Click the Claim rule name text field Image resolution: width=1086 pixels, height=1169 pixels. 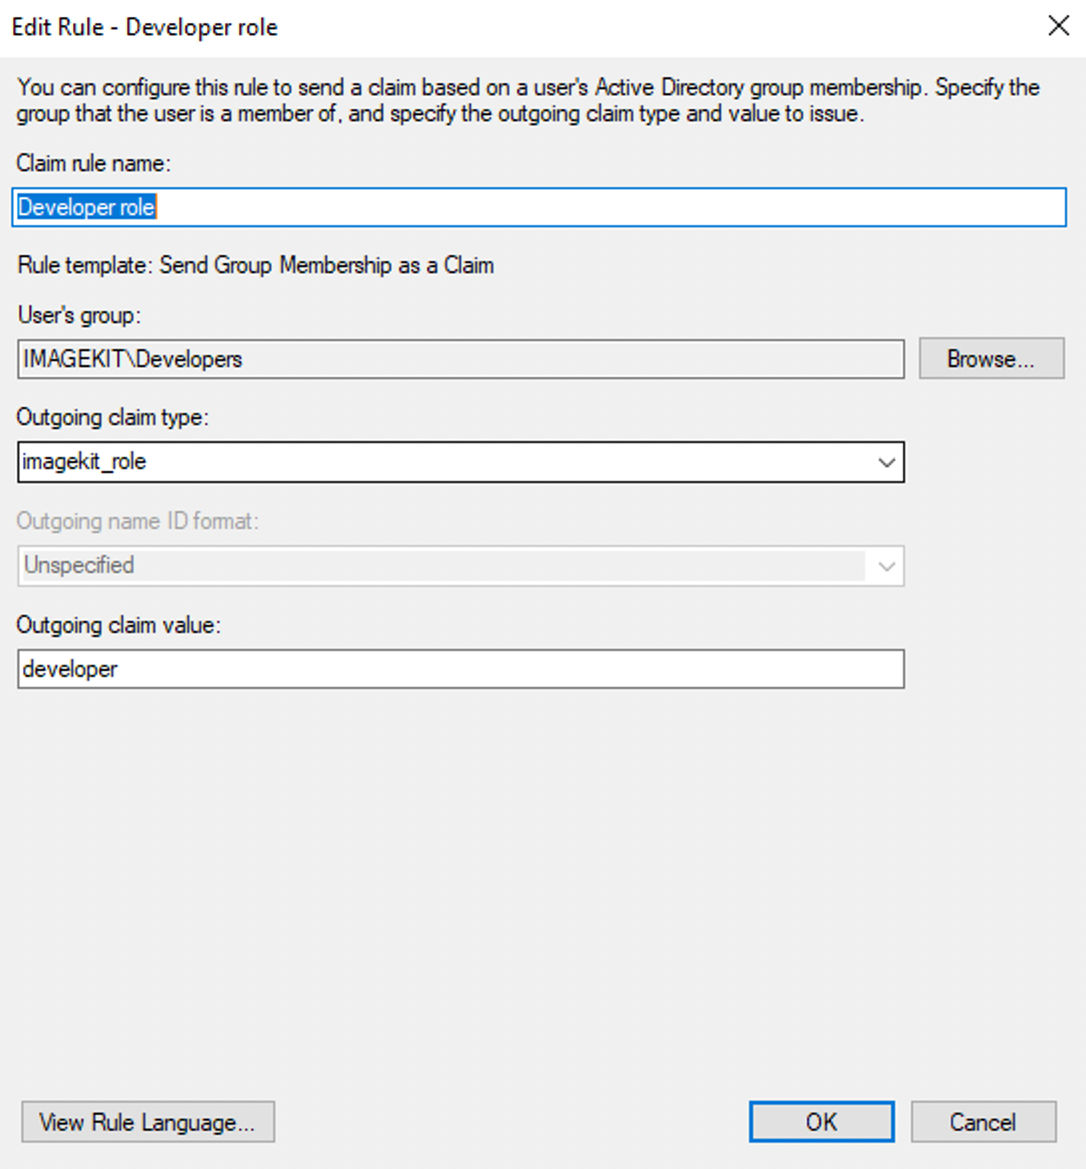pos(539,207)
